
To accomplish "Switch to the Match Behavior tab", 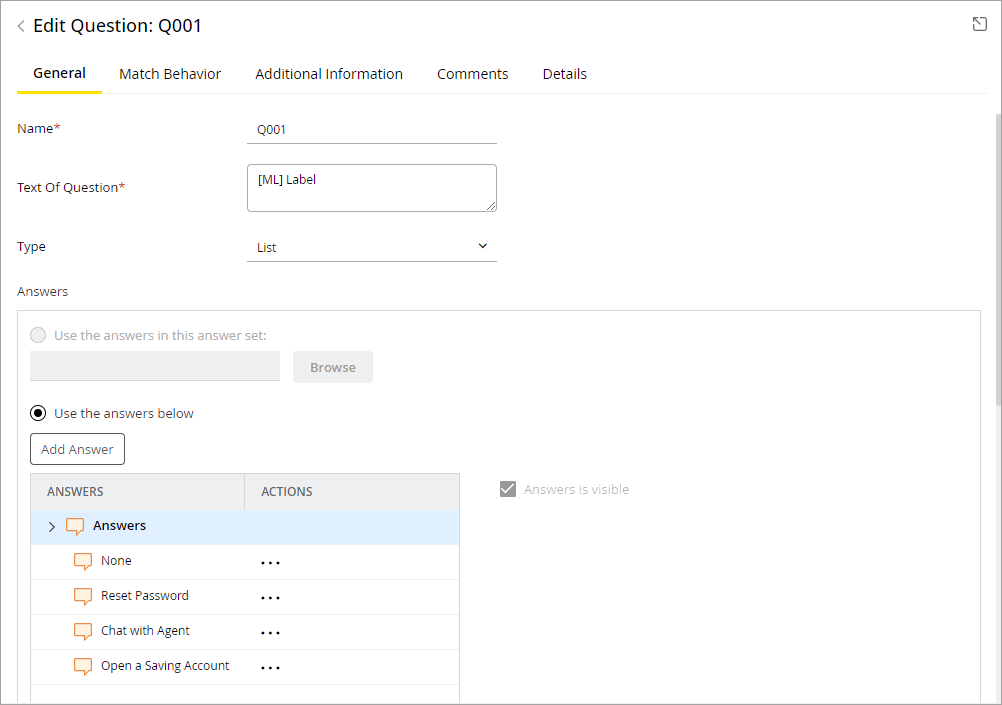I will [170, 74].
